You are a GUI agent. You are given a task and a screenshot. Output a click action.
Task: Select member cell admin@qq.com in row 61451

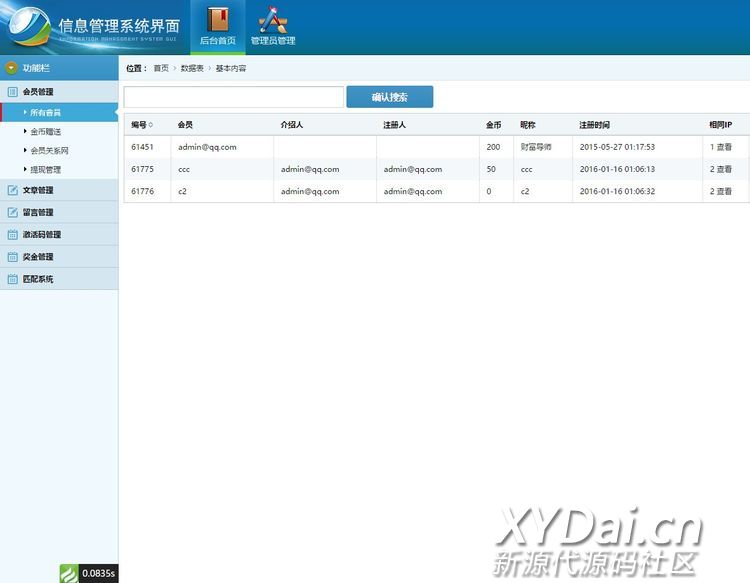[207, 147]
